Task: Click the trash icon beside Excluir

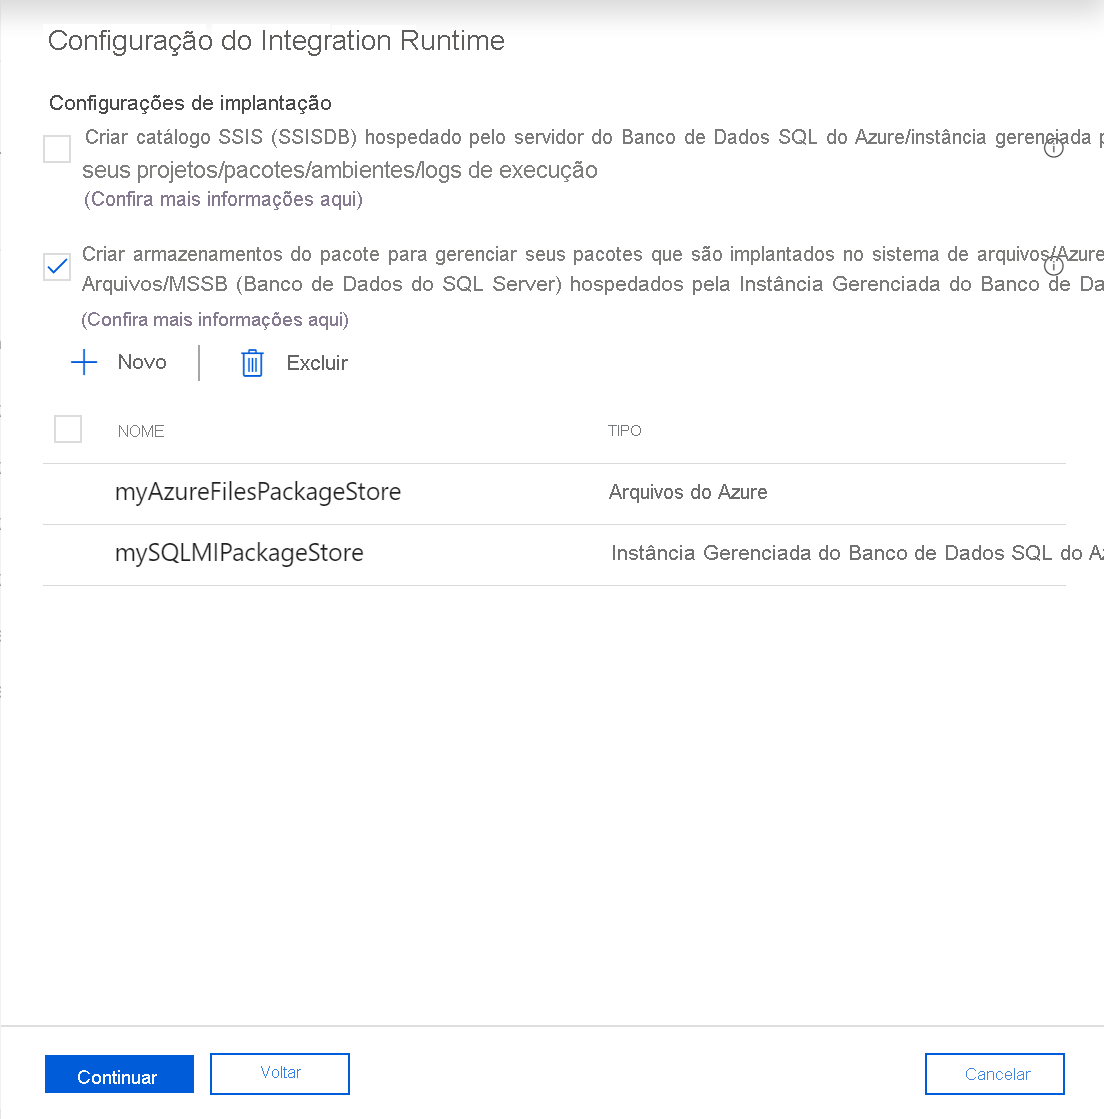Action: point(251,362)
